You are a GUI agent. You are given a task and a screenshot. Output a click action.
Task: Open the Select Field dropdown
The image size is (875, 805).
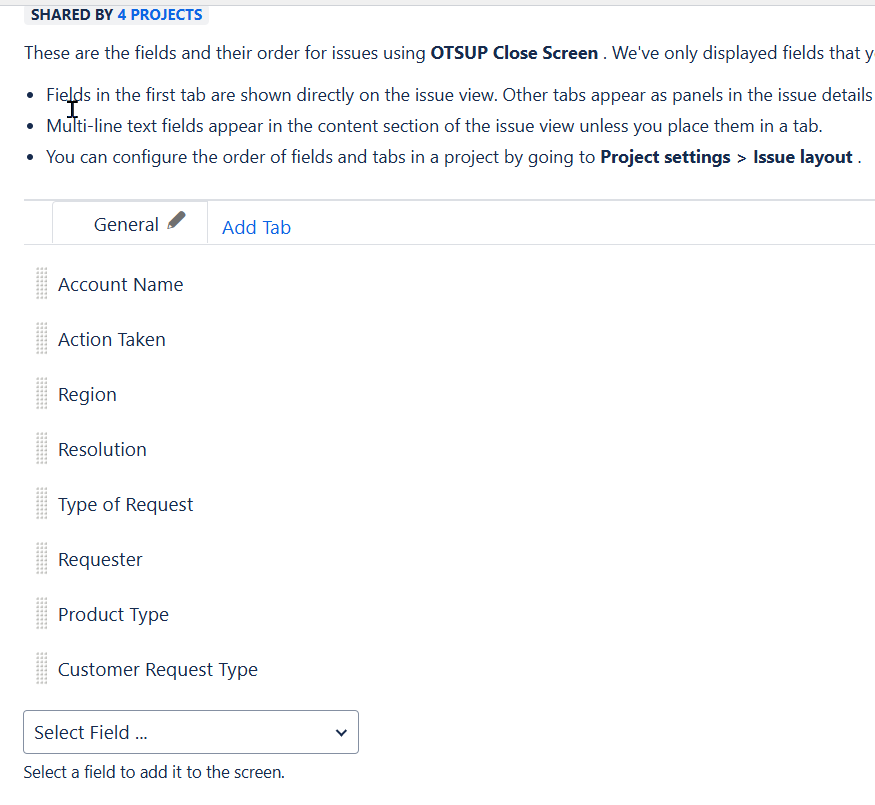[x=190, y=732]
